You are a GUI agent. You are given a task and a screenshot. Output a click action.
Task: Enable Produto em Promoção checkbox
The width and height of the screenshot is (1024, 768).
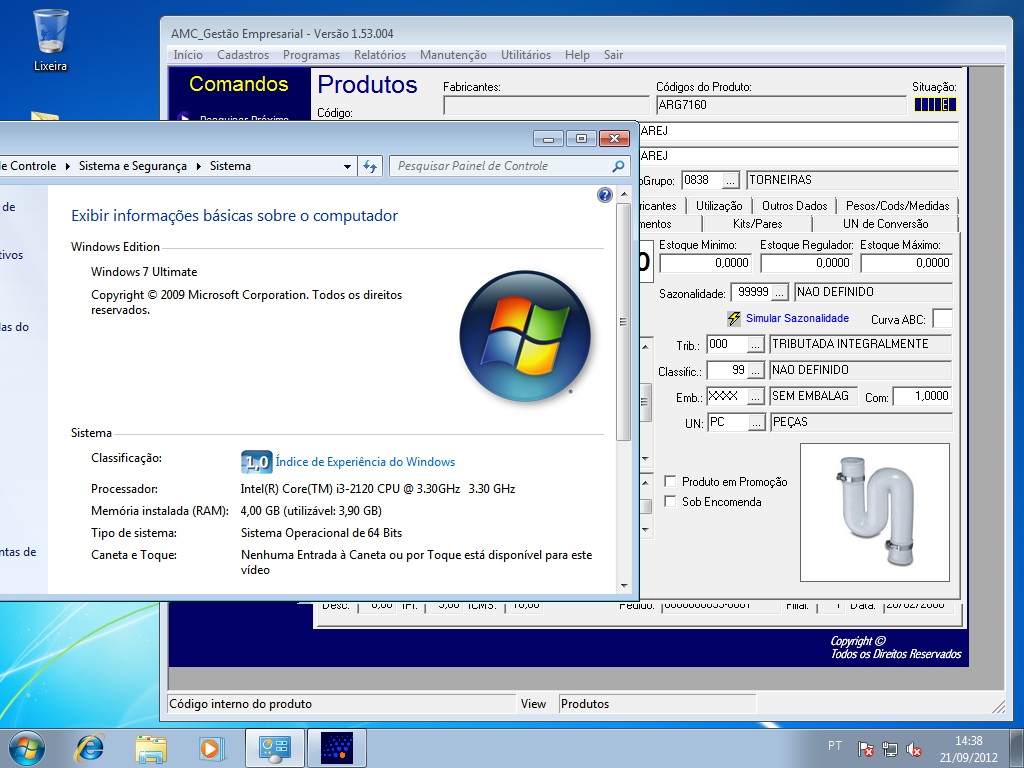tap(669, 481)
